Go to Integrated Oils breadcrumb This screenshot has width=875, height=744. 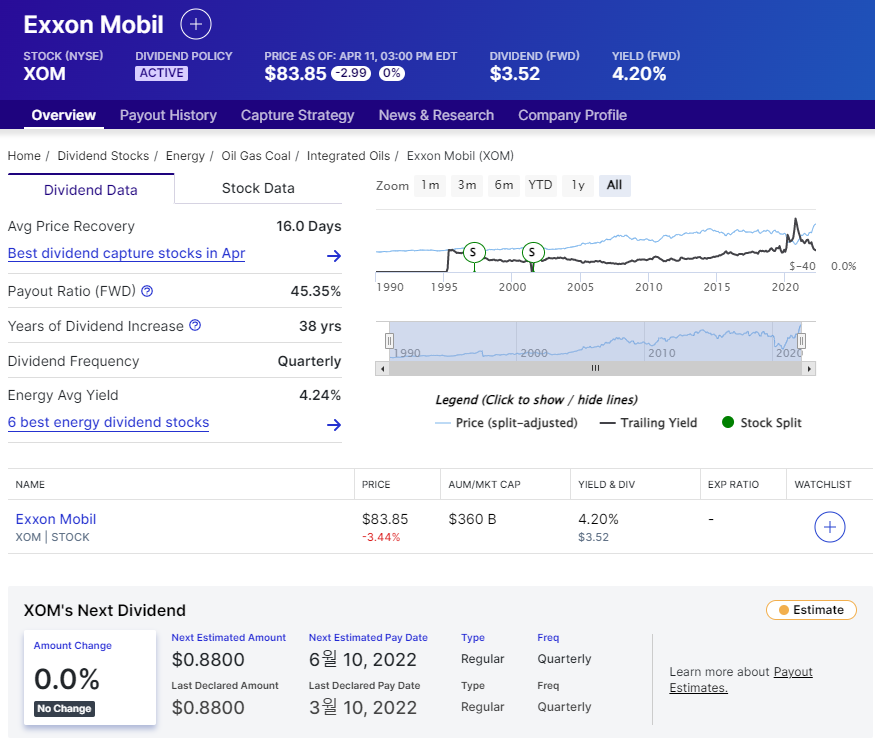348,156
